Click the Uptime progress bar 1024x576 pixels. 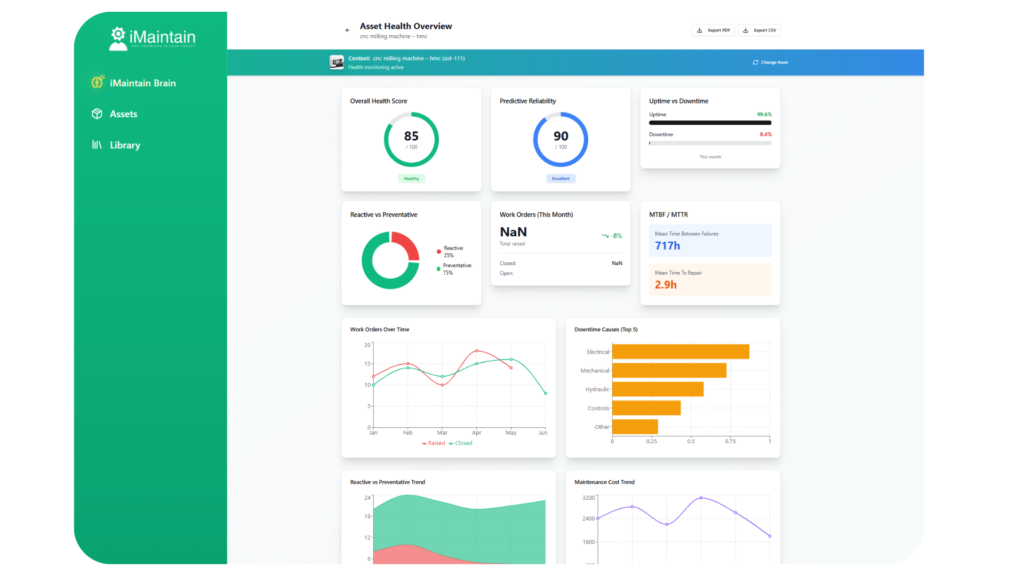710,123
